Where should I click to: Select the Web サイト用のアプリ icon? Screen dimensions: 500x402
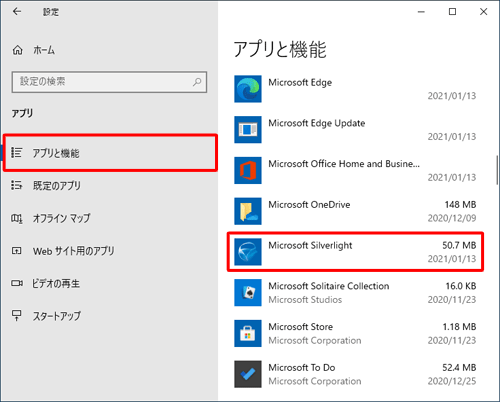click(x=16, y=251)
